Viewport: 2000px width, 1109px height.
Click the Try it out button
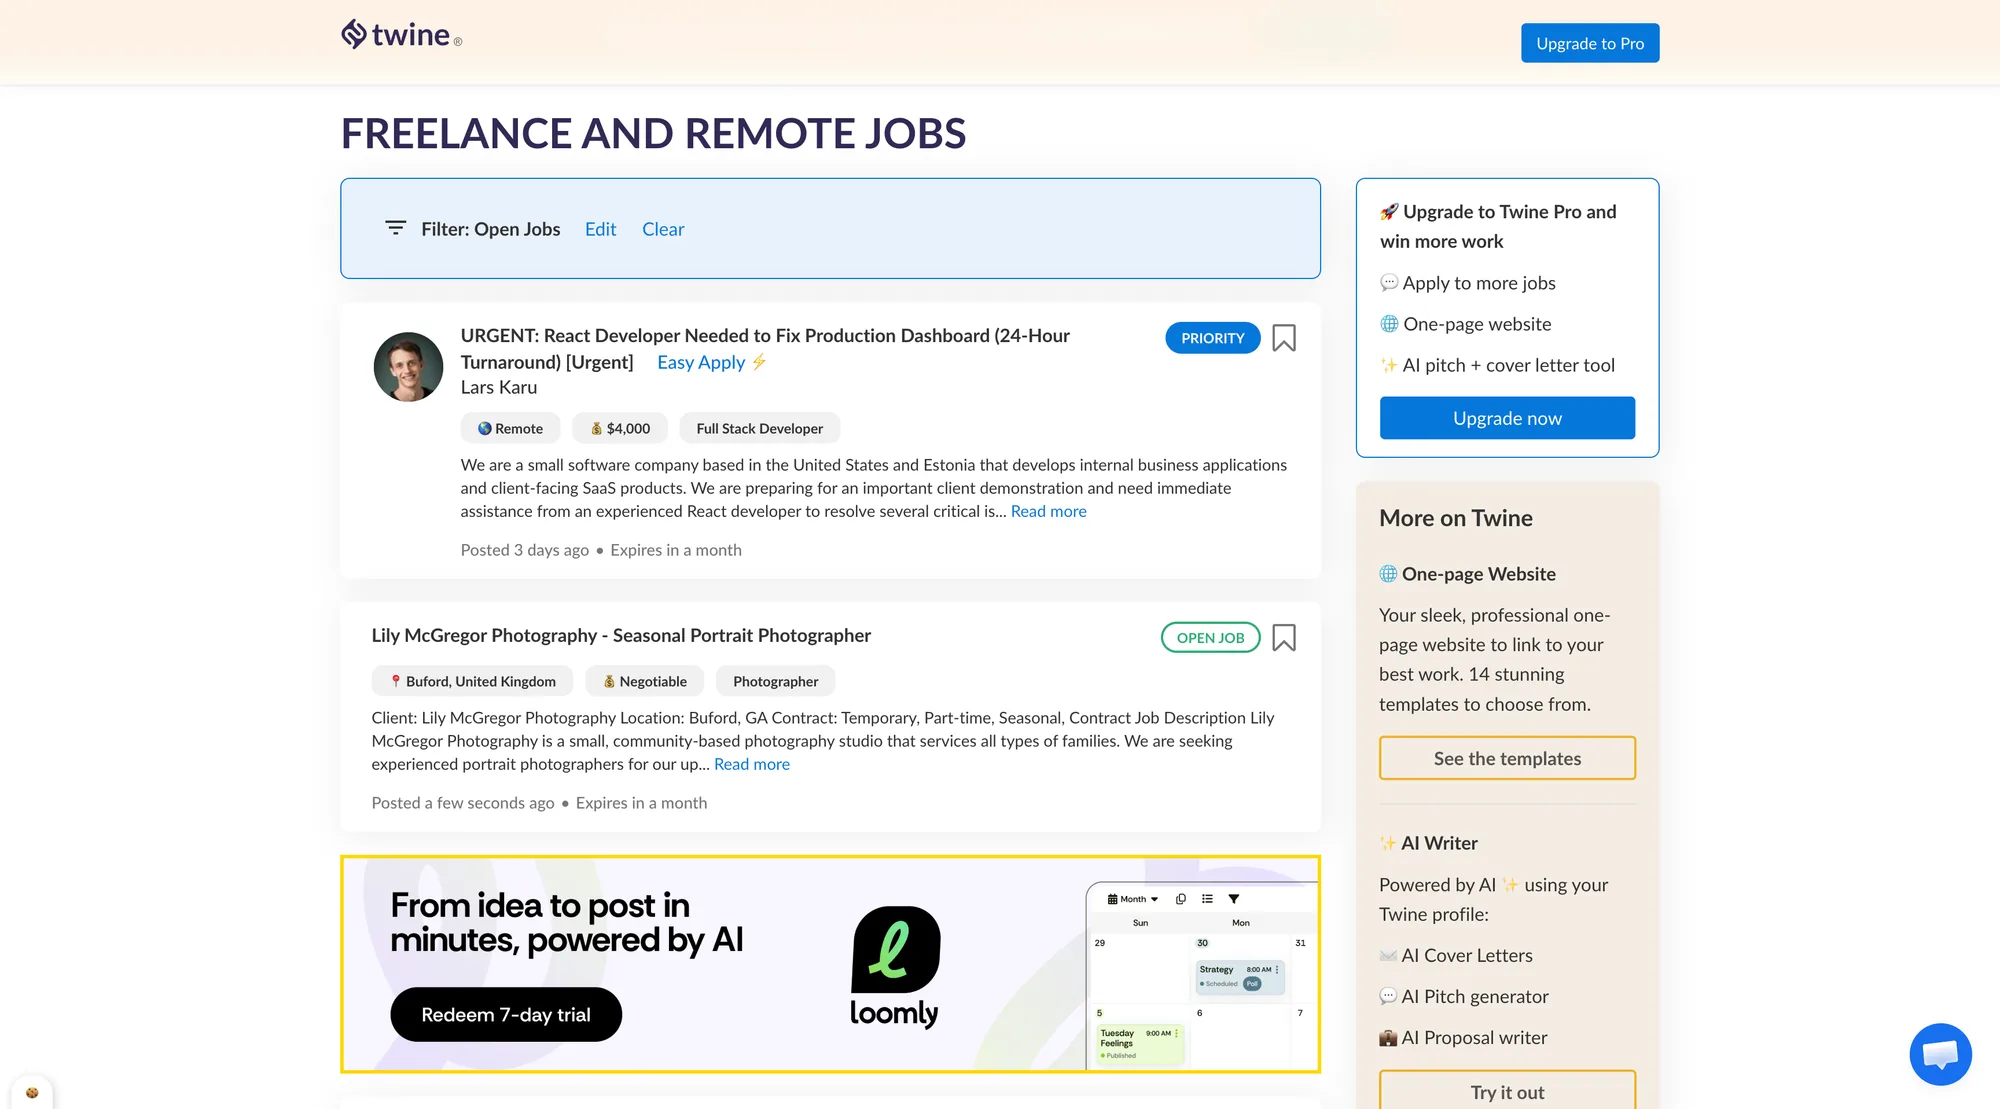1507,1090
